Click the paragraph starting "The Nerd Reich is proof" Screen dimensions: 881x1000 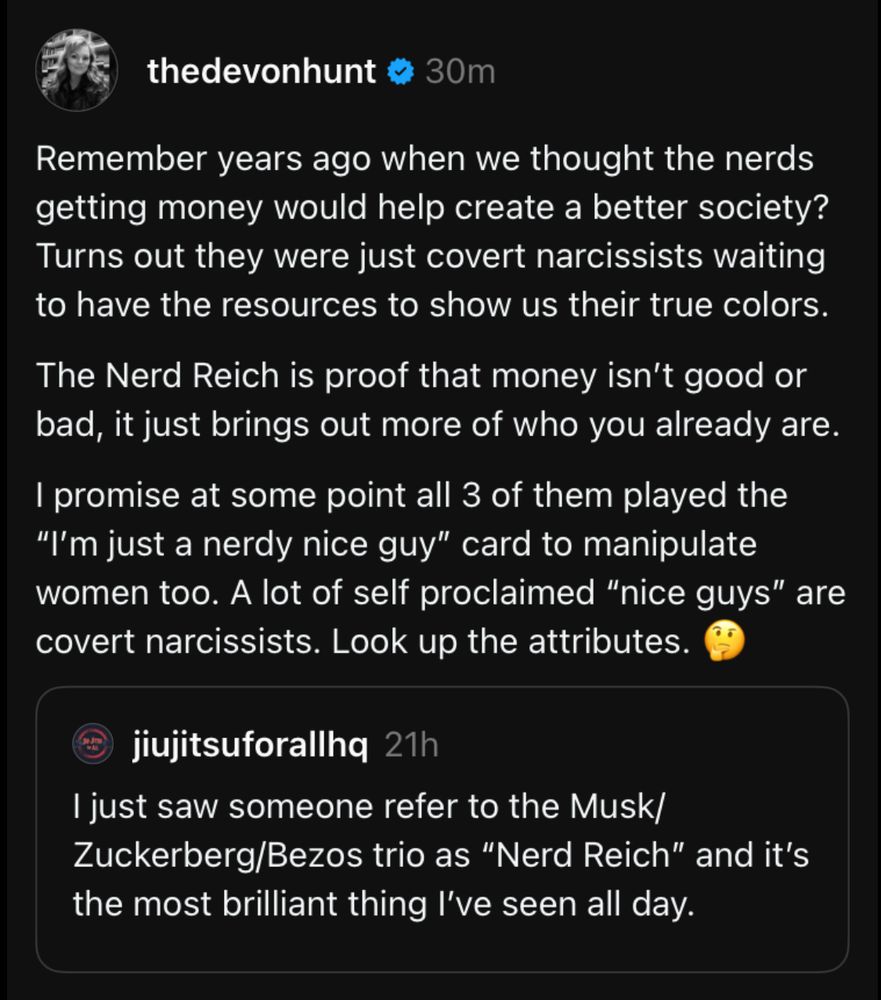tap(435, 400)
